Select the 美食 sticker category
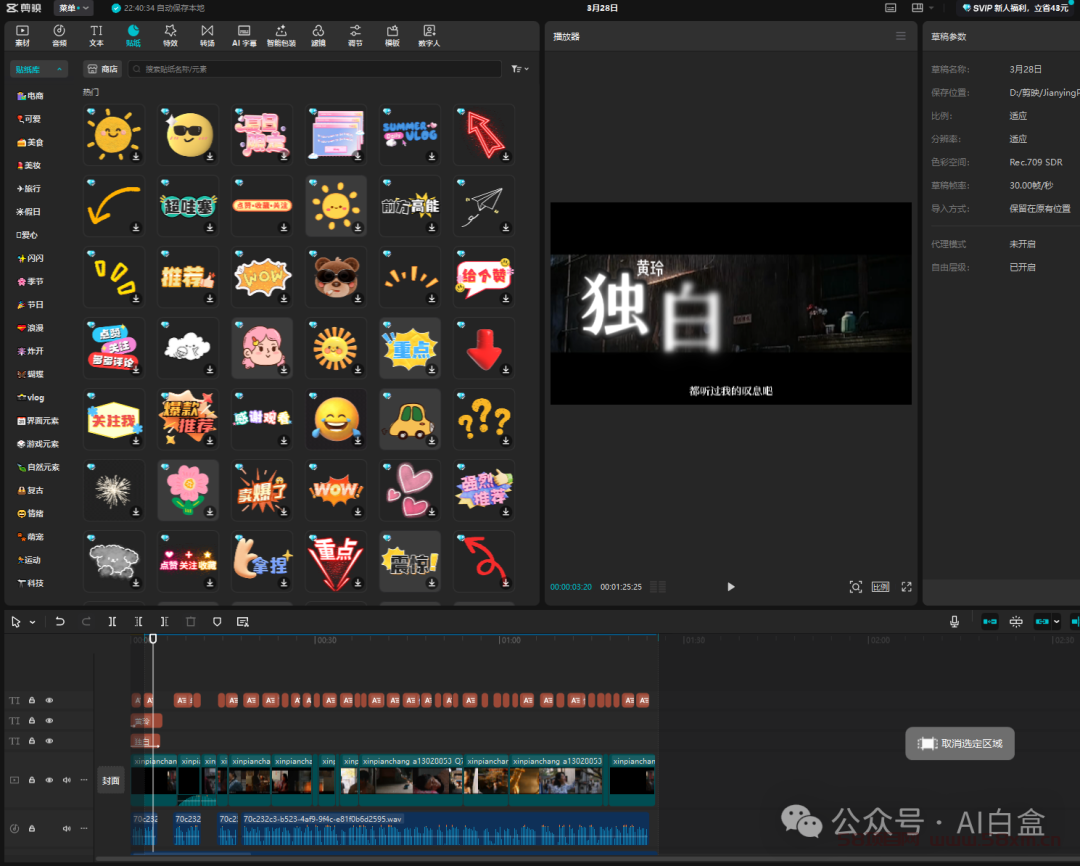The height and width of the screenshot is (866, 1080). pos(31,142)
